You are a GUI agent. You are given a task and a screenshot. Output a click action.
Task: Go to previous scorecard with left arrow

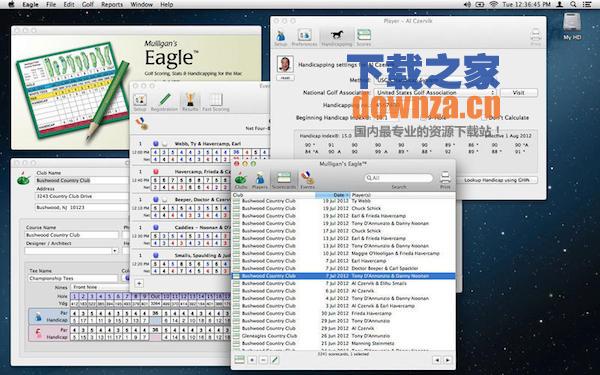tap(437, 360)
